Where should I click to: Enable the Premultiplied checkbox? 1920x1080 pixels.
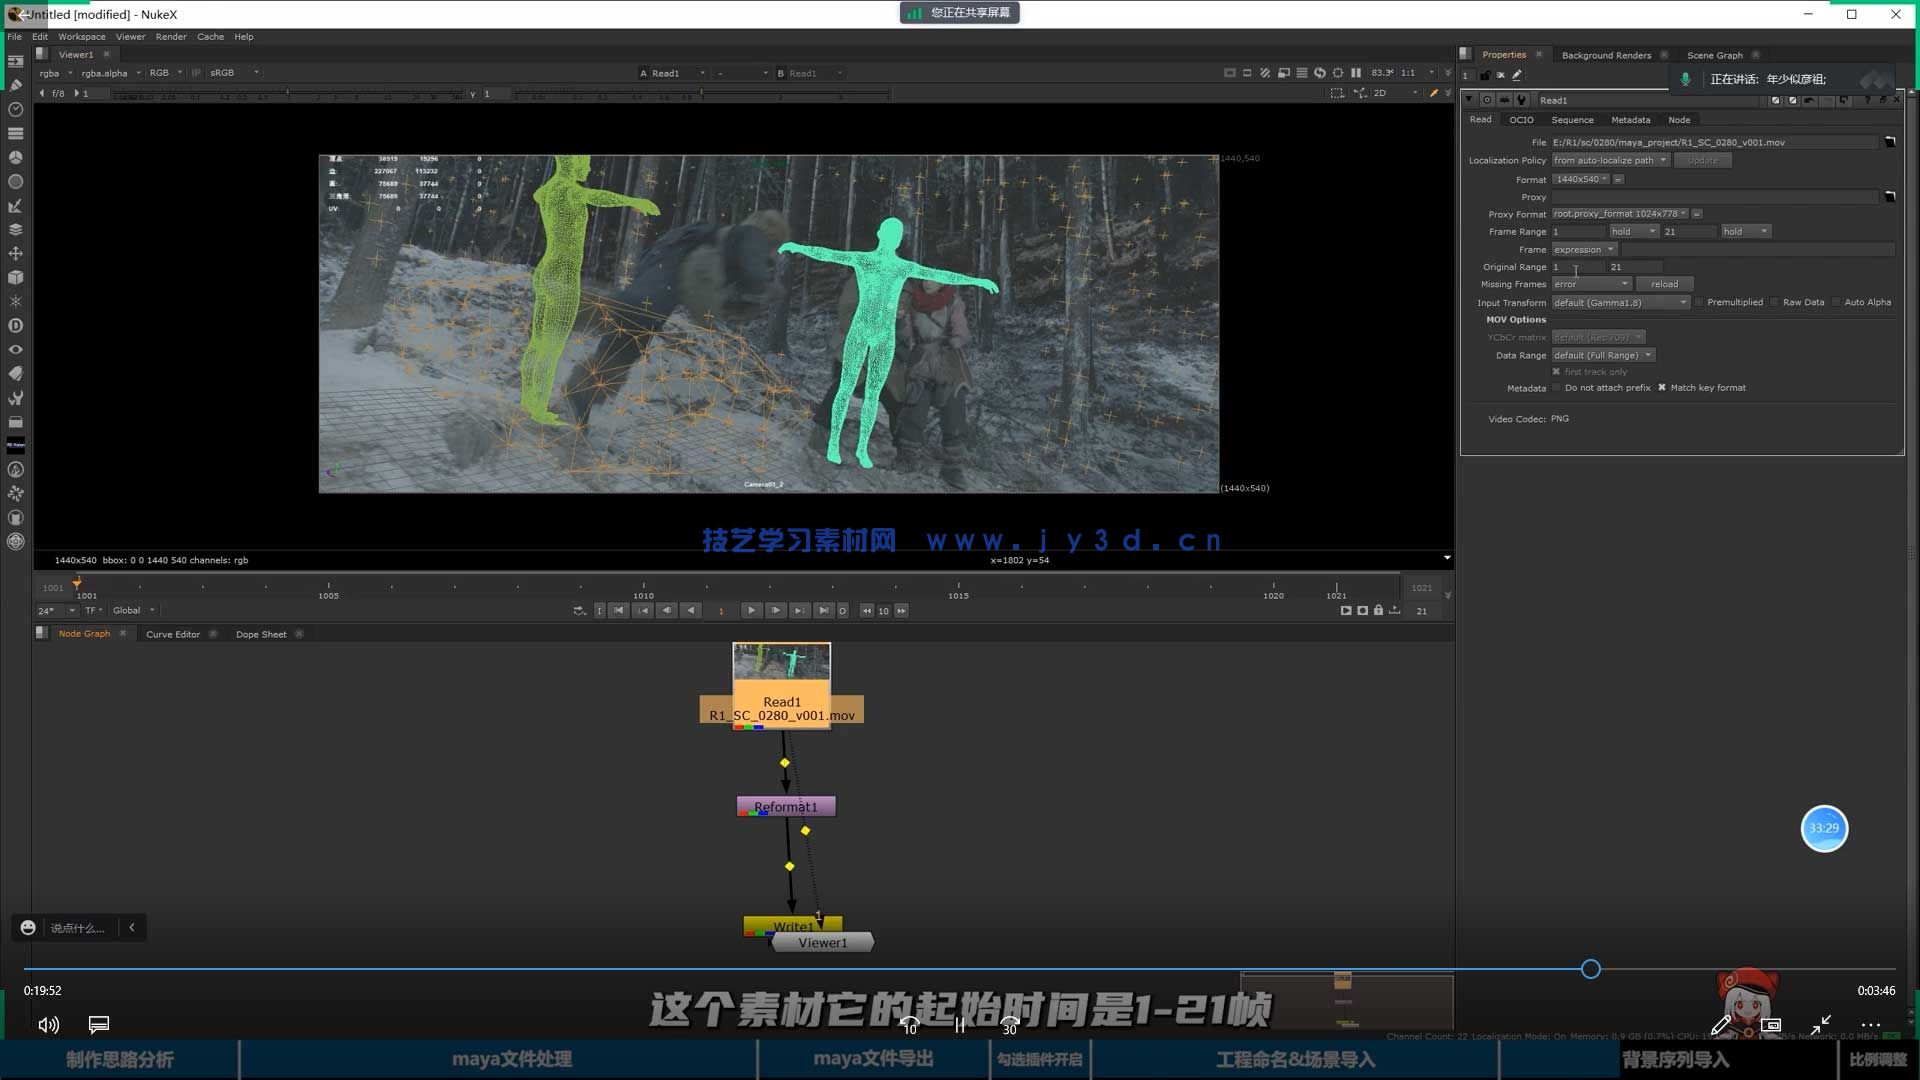(1699, 302)
